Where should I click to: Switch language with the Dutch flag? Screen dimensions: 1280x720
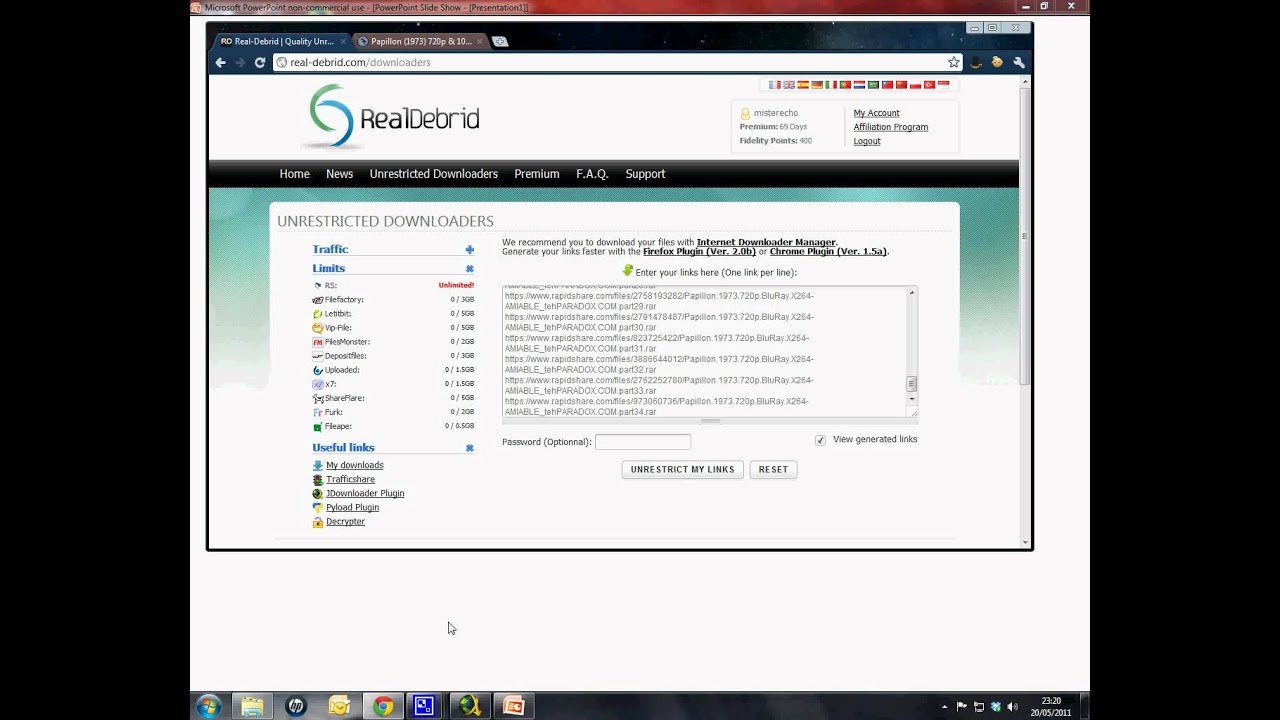859,85
